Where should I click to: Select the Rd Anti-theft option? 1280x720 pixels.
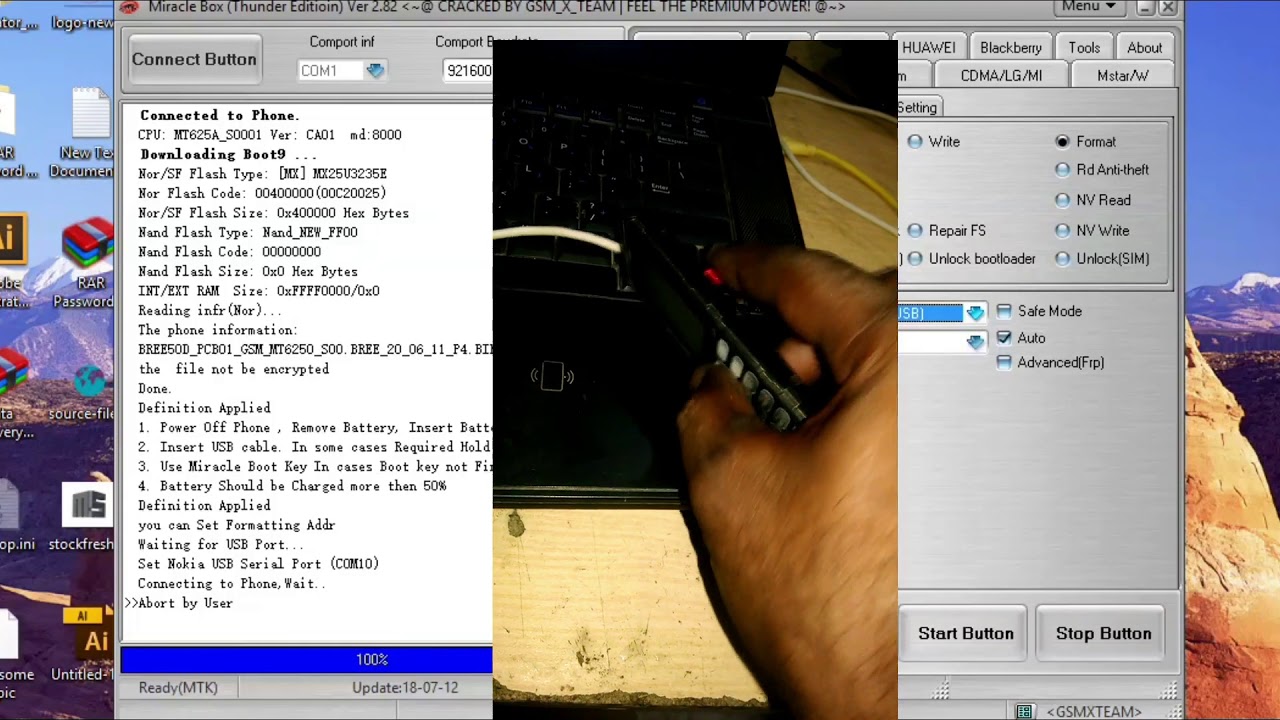1102,170
